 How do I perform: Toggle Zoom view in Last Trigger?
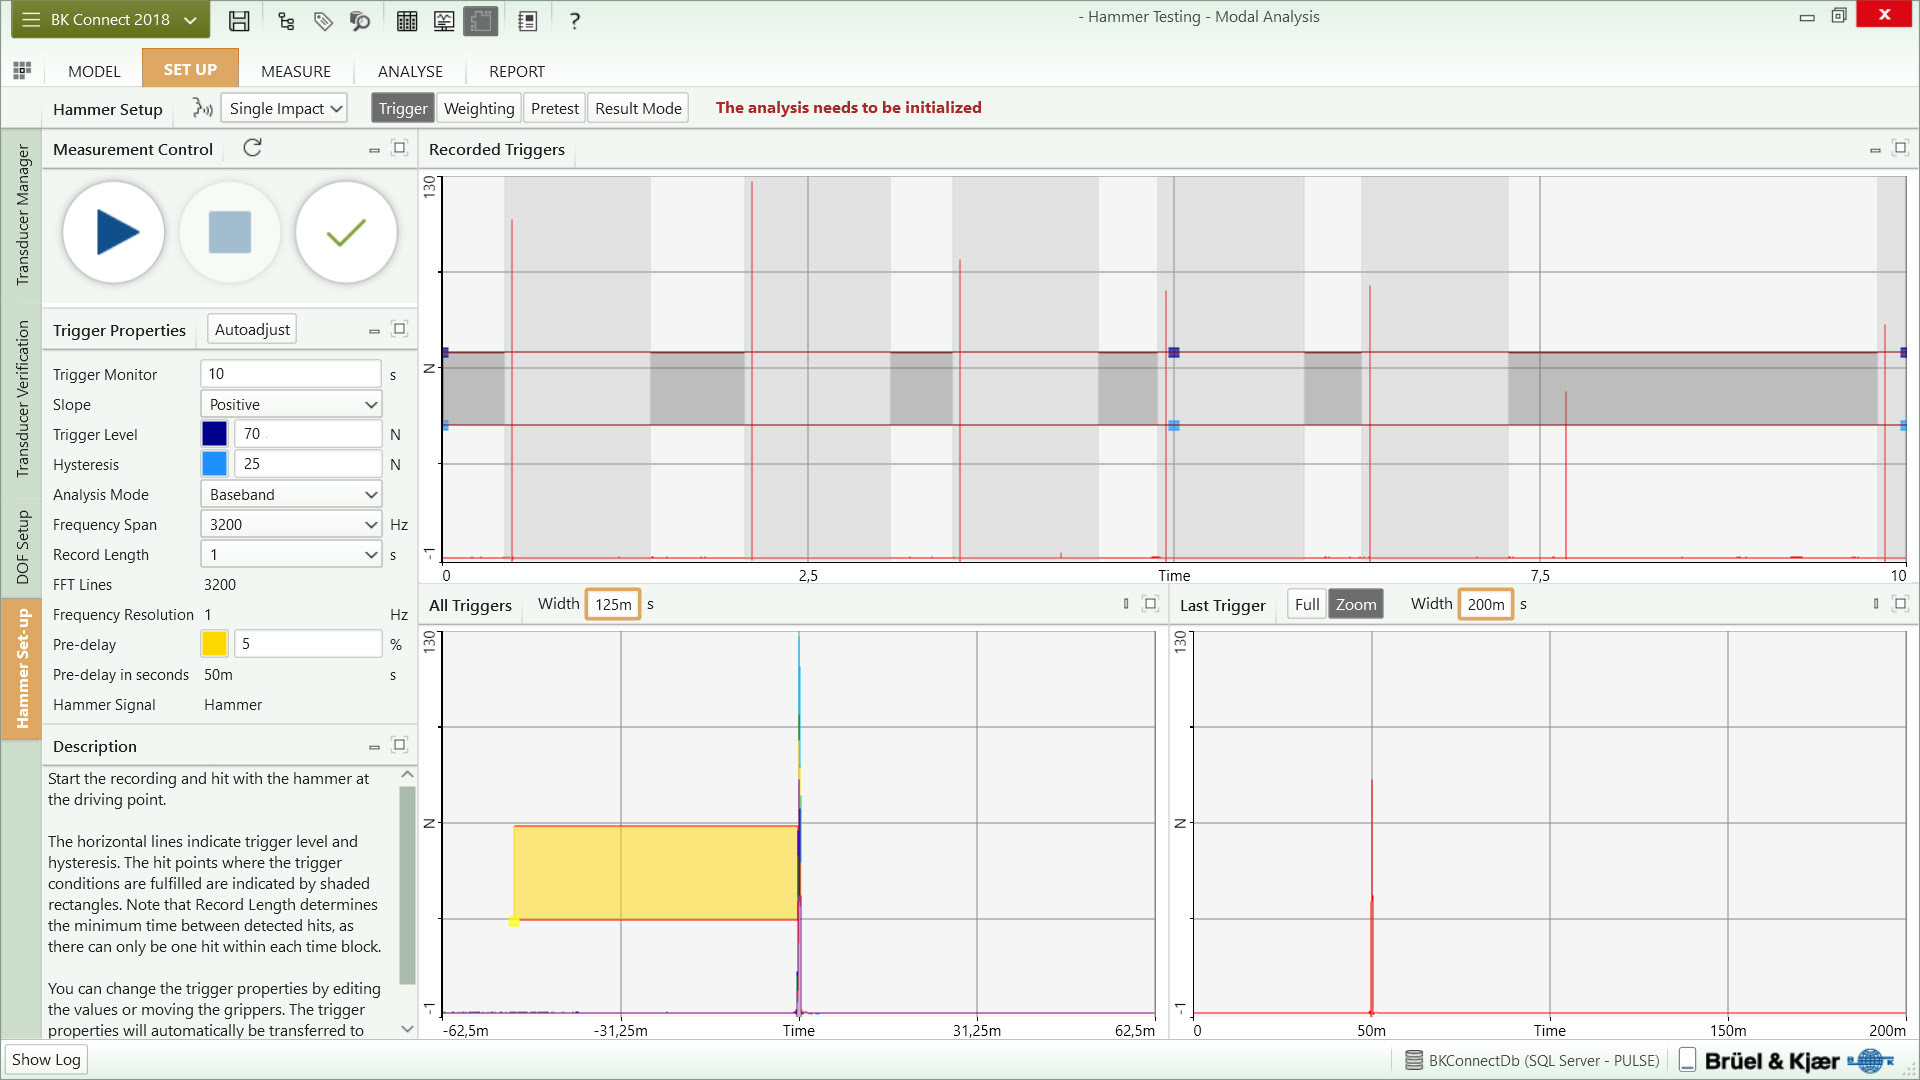click(x=1355, y=604)
